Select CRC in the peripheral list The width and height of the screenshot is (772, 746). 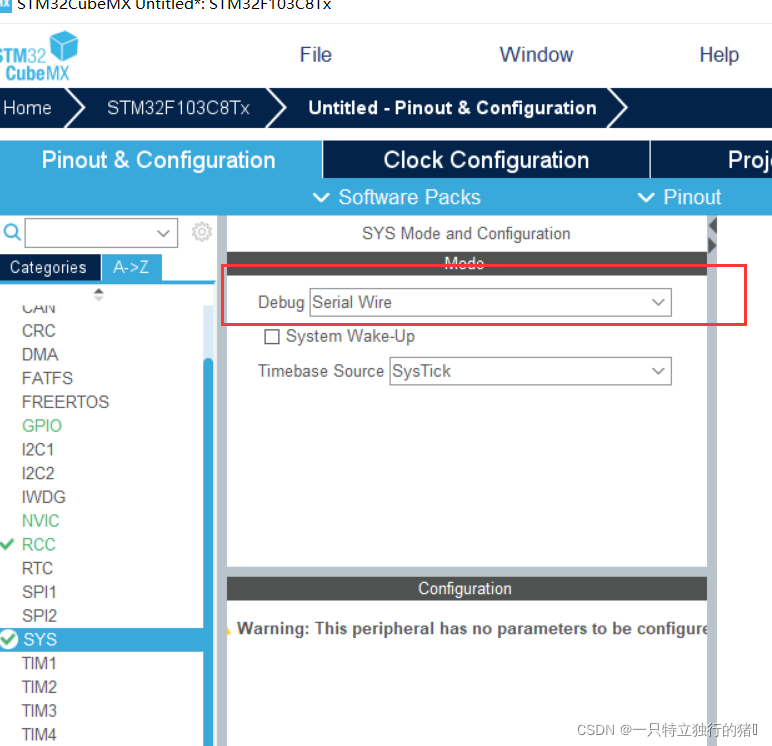pos(39,331)
